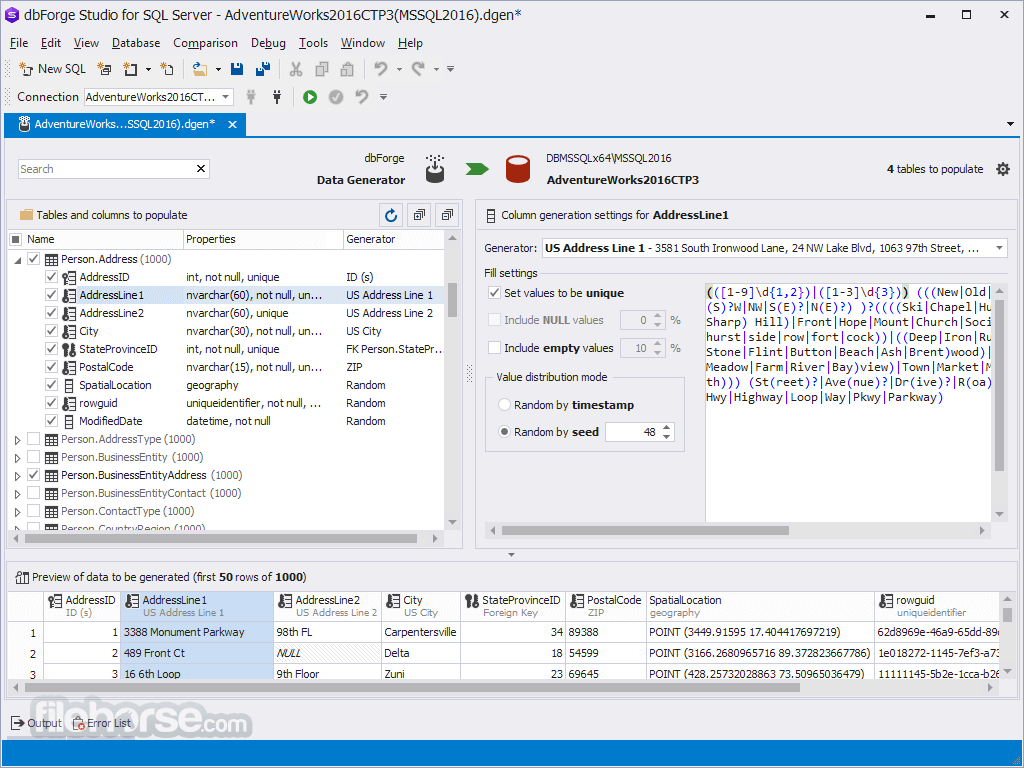The height and width of the screenshot is (768, 1024).
Task: Expand the Person.ContactType node
Action: 18,512
